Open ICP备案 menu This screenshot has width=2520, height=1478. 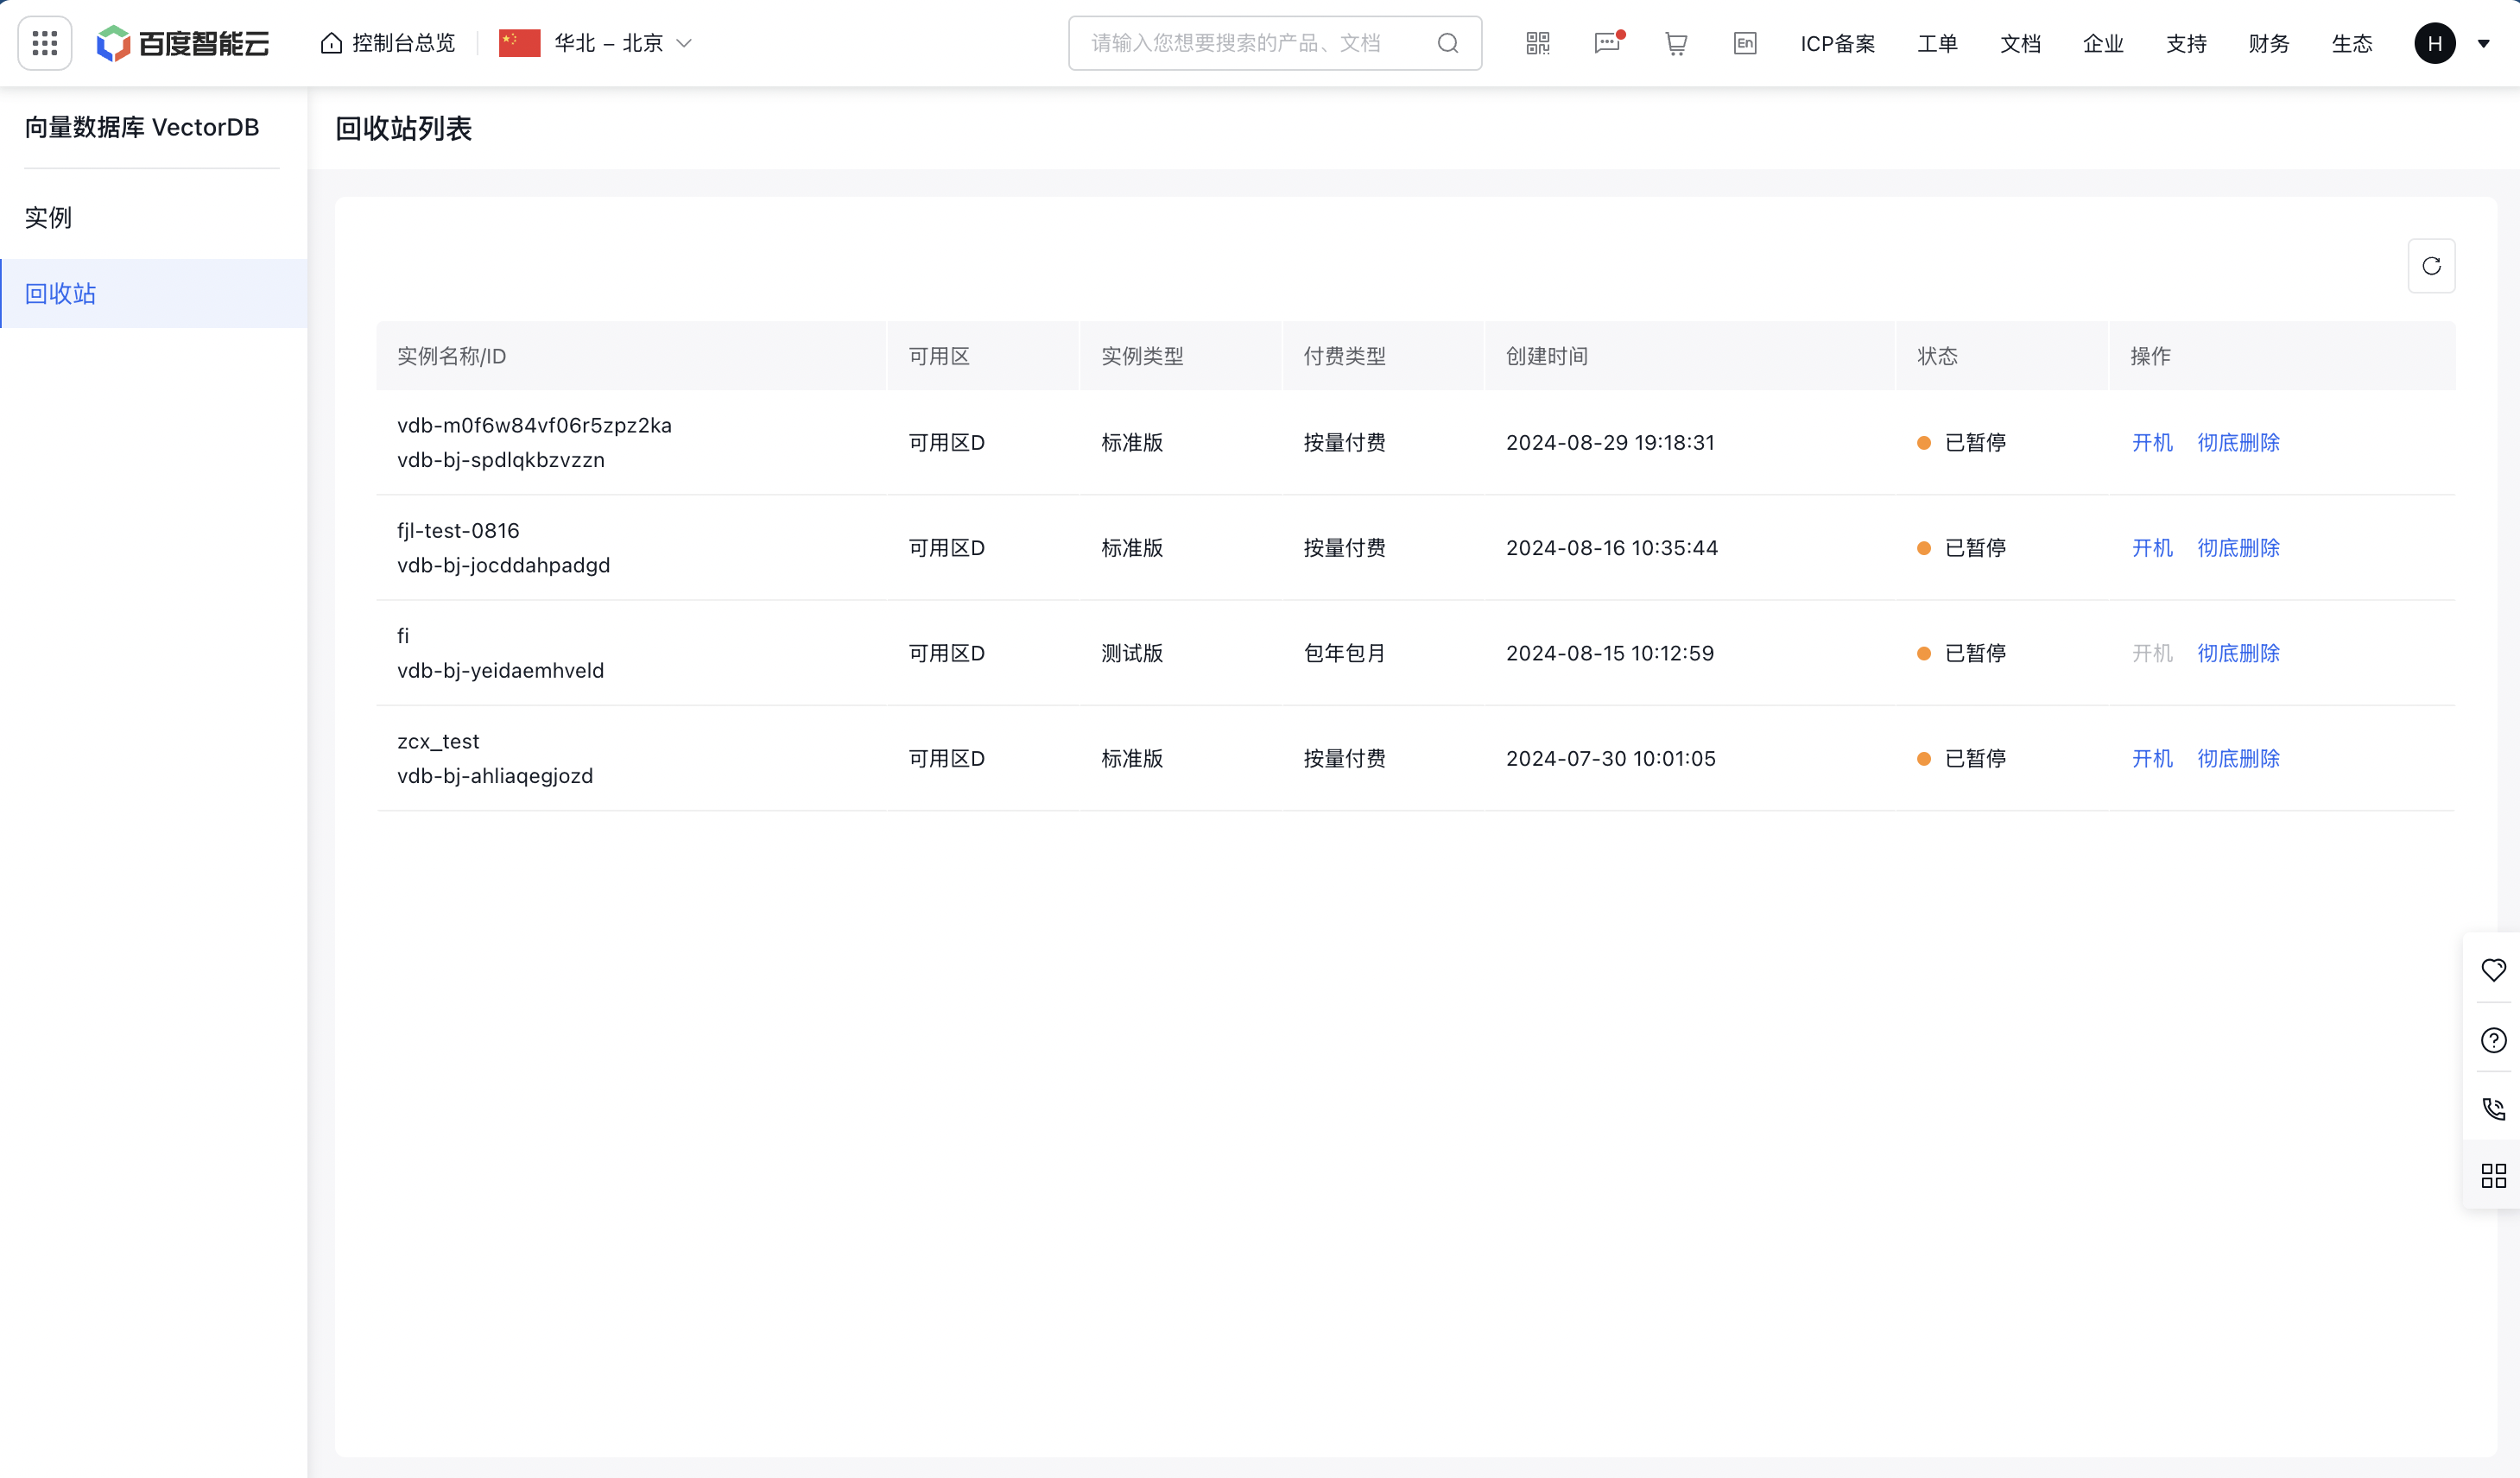click(1838, 43)
